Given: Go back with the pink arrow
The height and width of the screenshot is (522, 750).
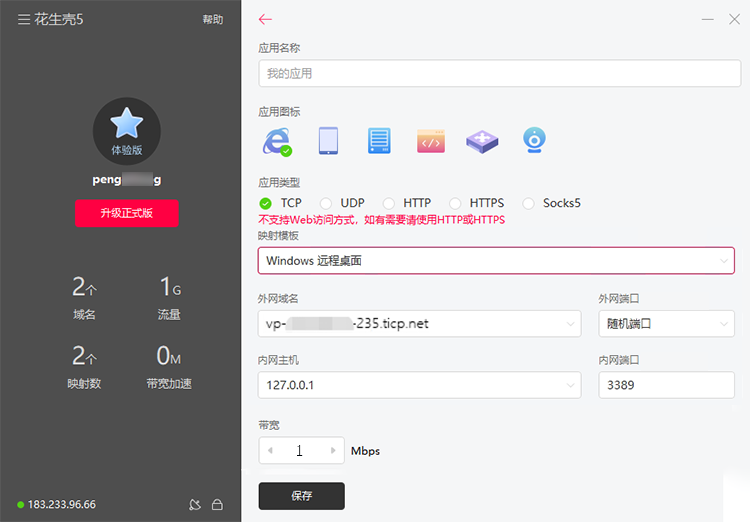Looking at the screenshot, I should [265, 19].
